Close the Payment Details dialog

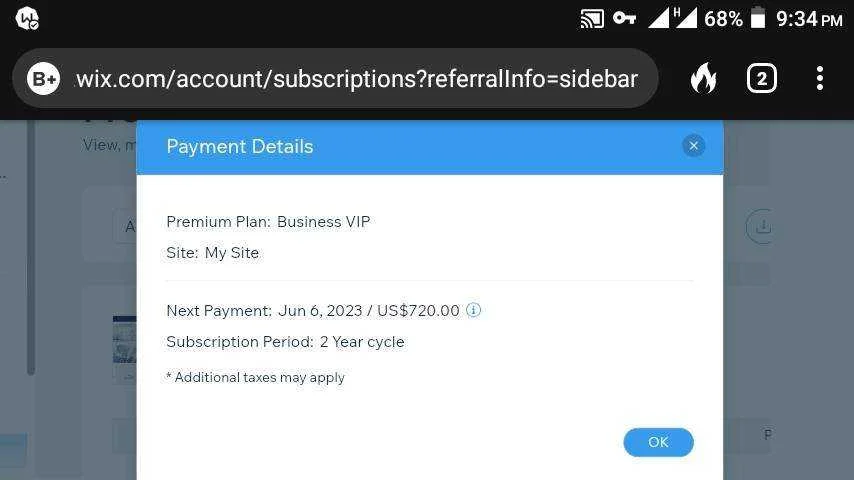(x=693, y=146)
